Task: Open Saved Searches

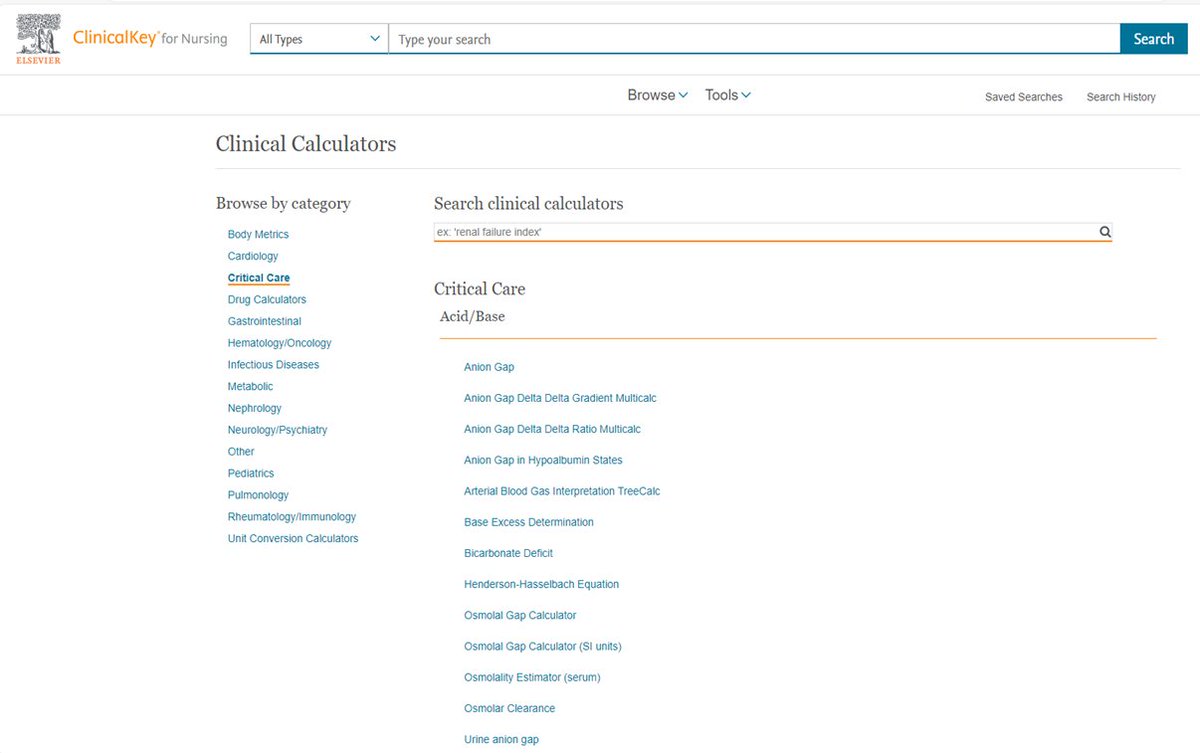Action: click(x=1023, y=97)
